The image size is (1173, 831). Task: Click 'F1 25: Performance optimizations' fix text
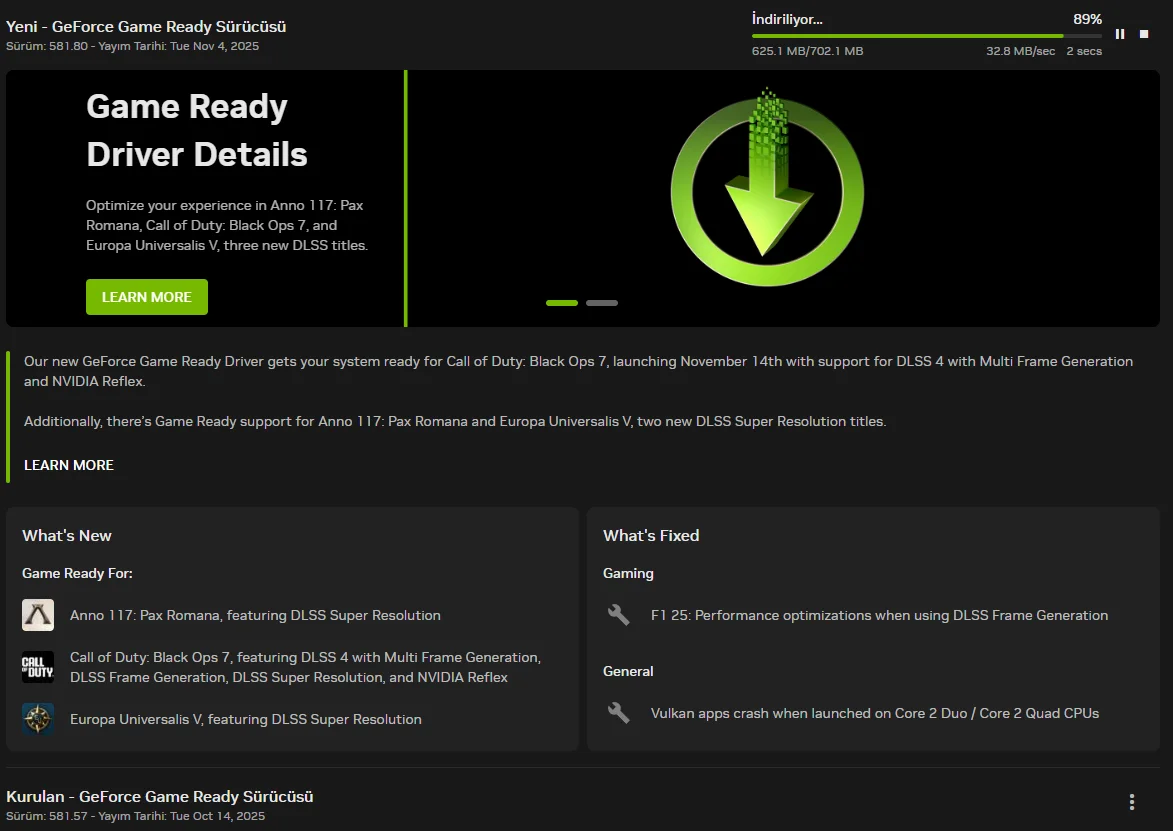880,615
